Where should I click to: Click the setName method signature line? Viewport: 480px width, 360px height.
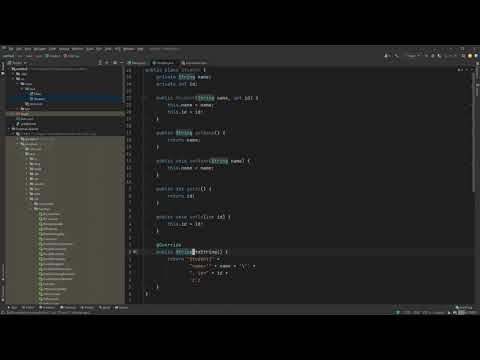tap(203, 161)
